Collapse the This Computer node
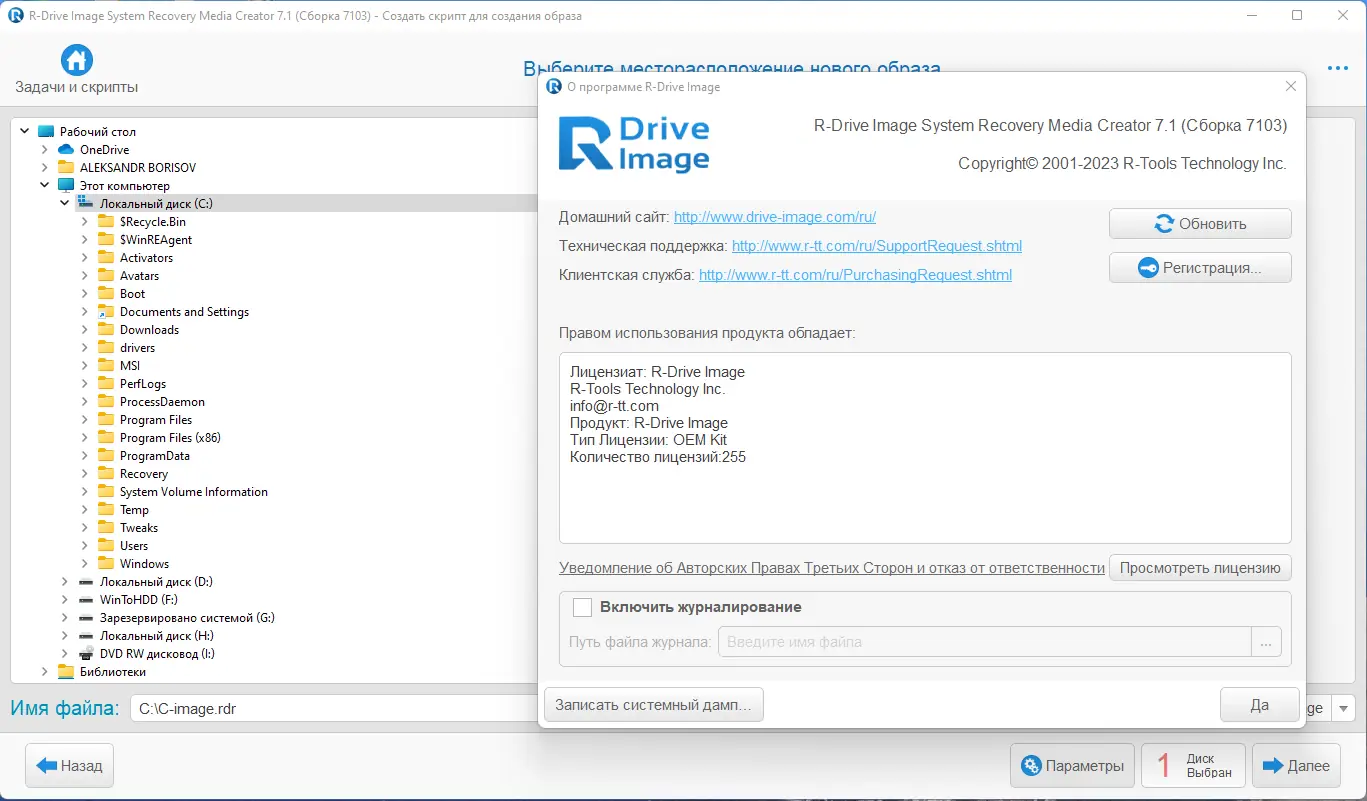This screenshot has height=801, width=1367. tap(44, 186)
